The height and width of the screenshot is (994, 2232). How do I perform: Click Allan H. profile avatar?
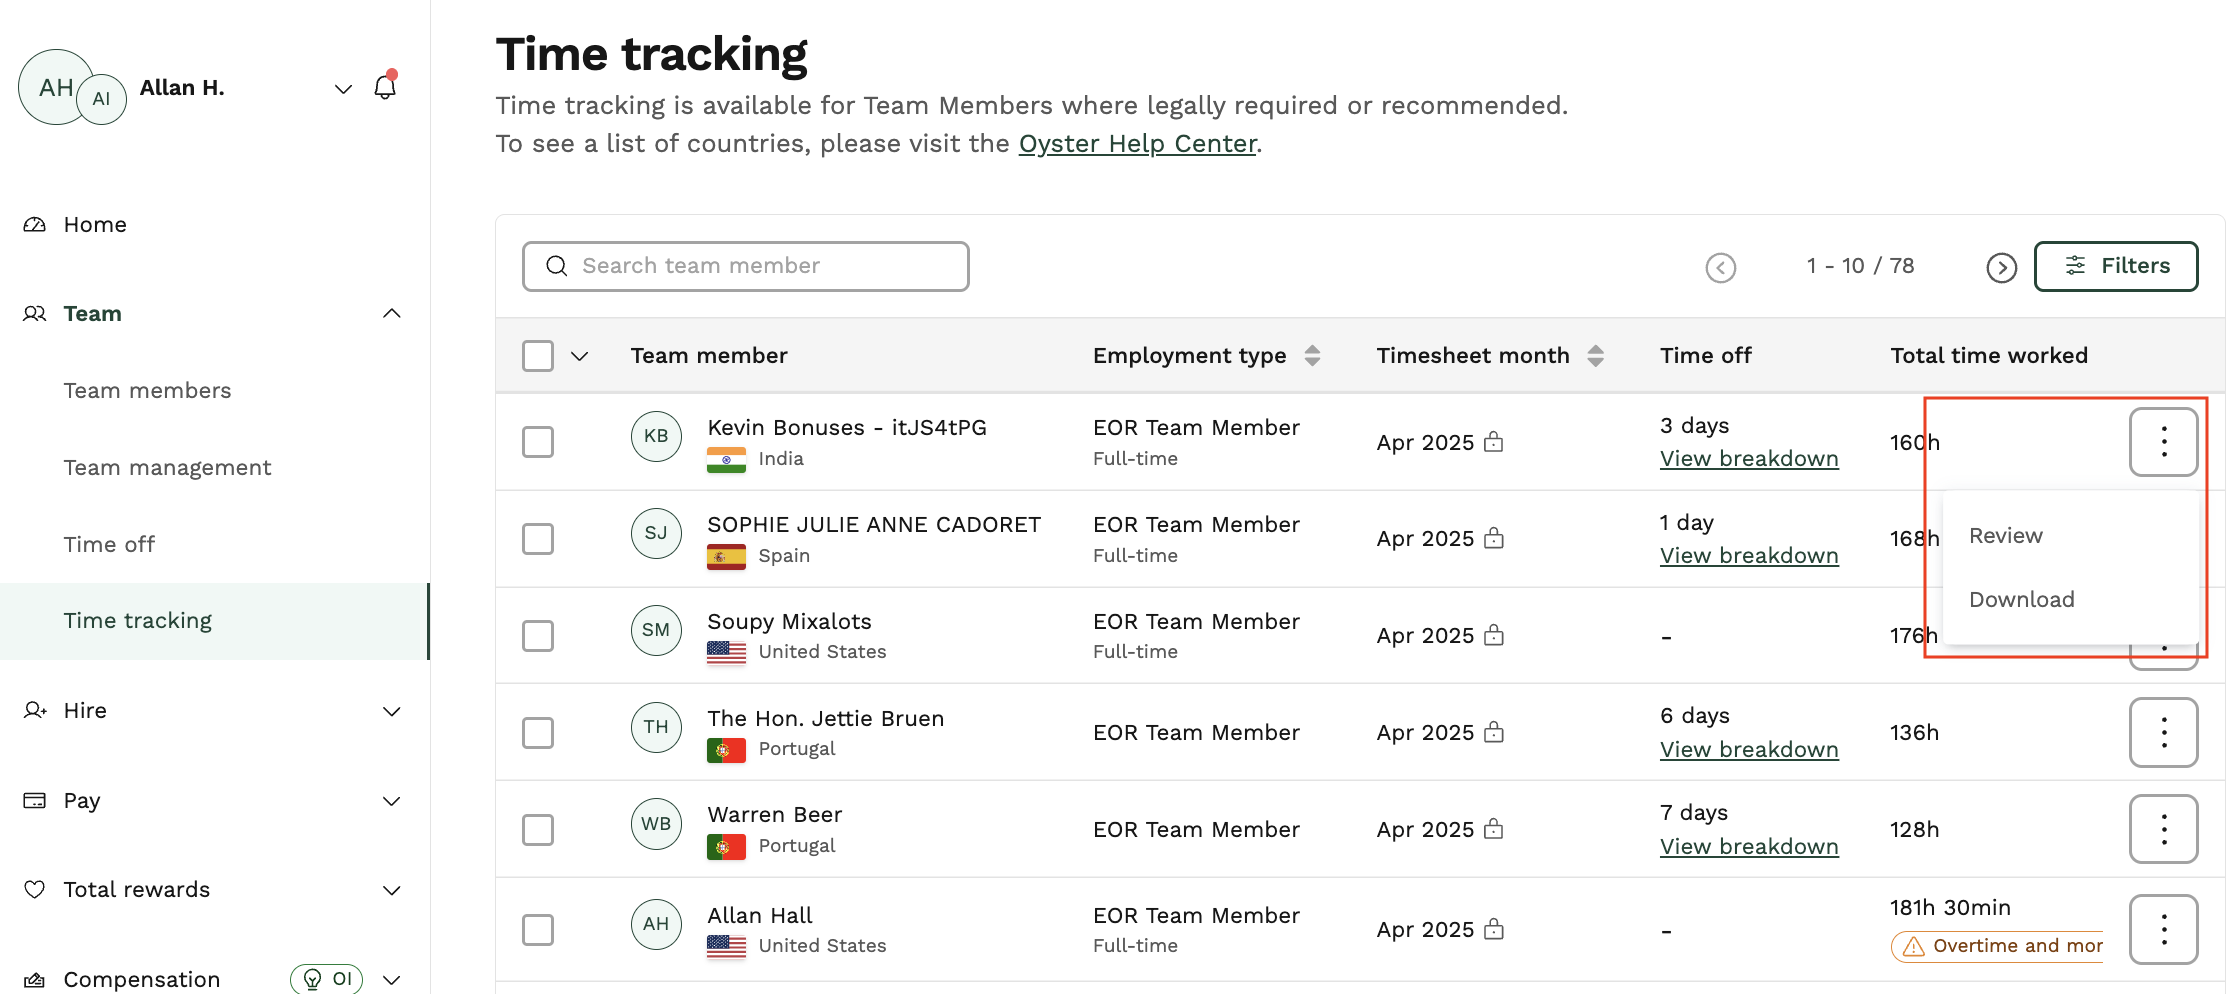pos(54,87)
